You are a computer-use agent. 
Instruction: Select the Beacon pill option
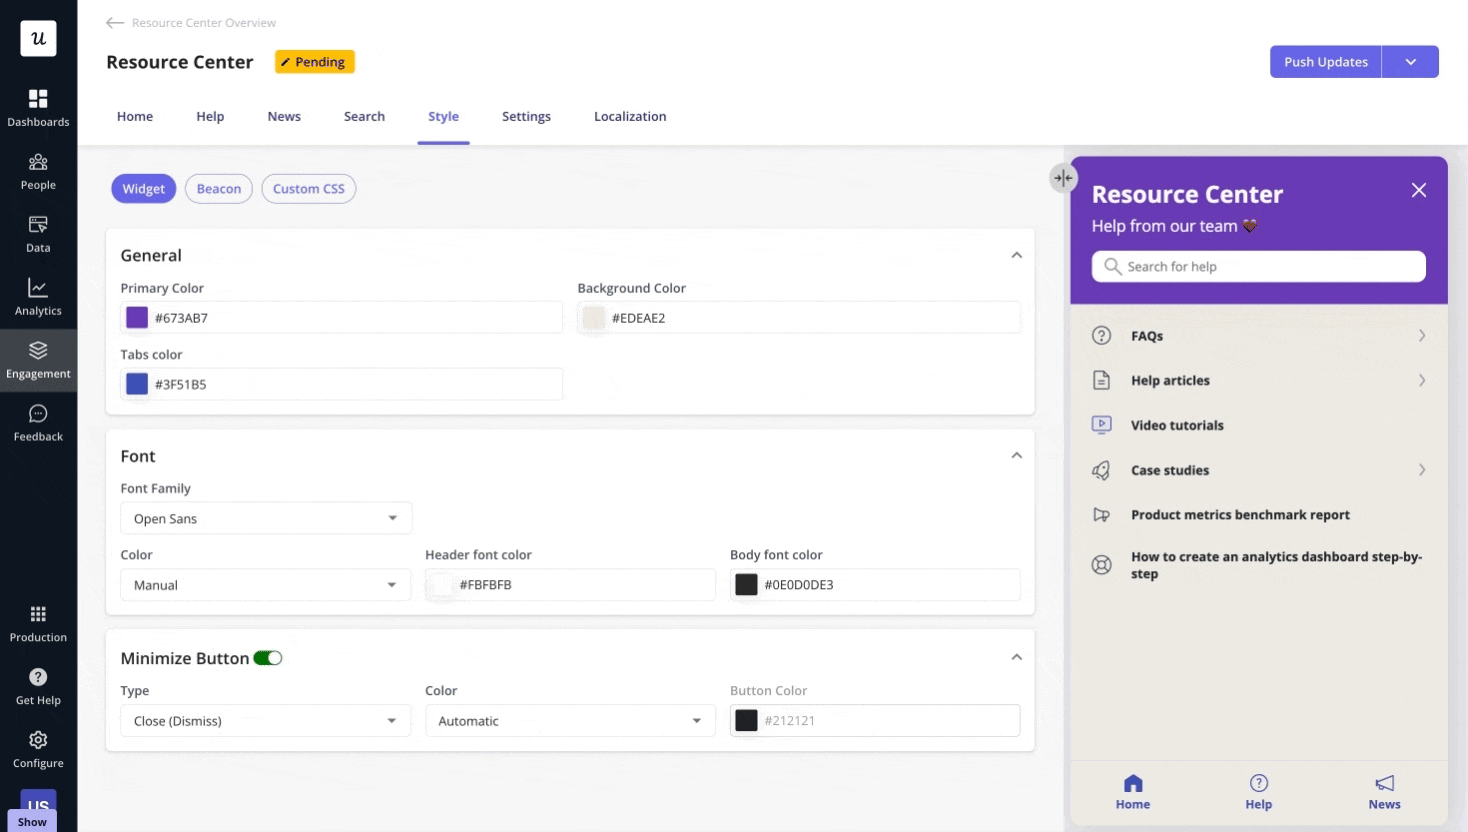click(218, 188)
